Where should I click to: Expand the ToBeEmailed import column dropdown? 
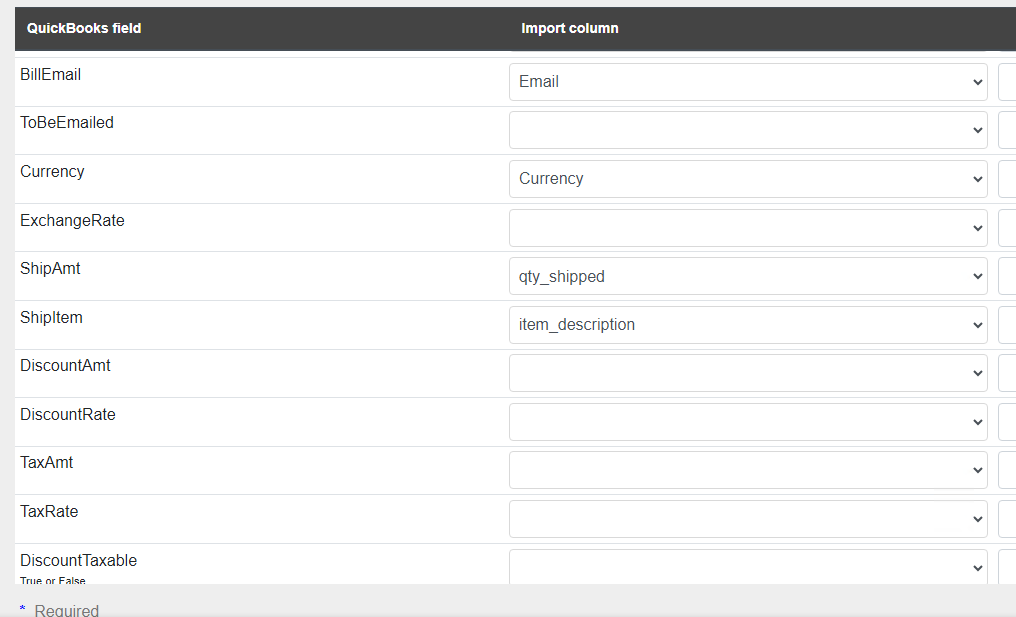(748, 130)
